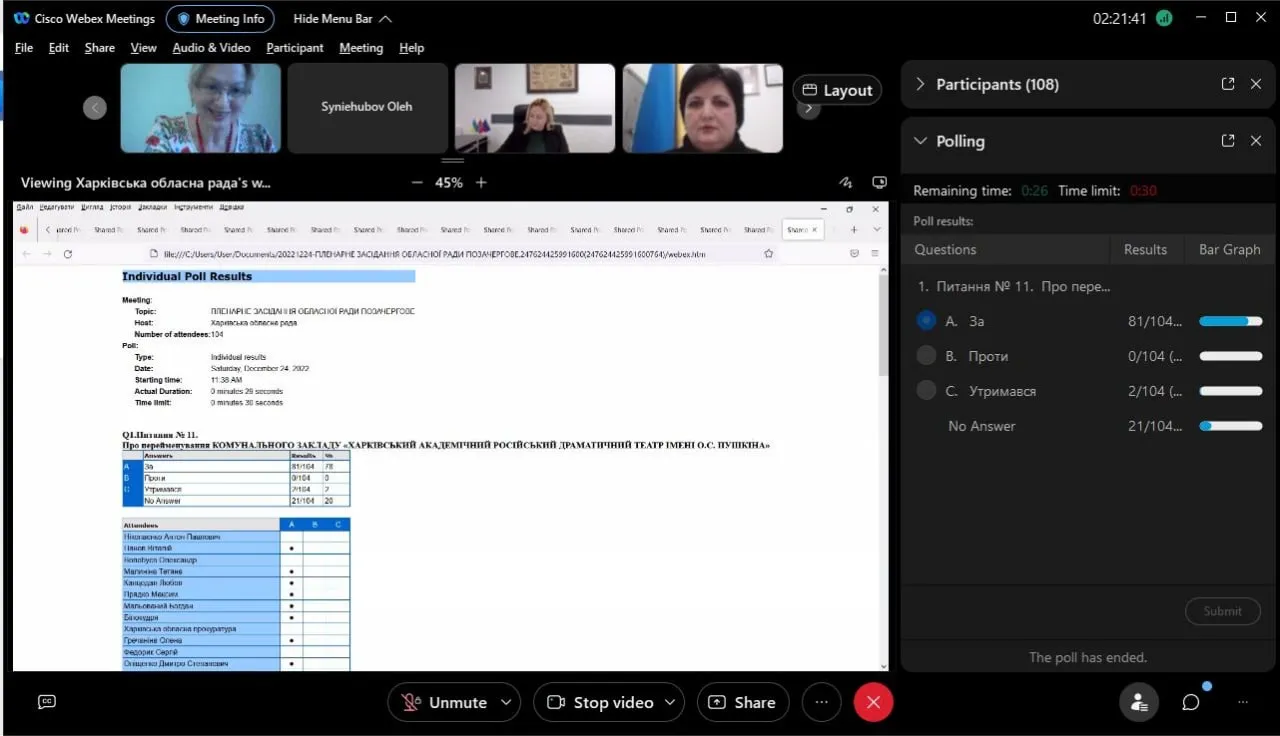Select answer B. Проти radio button

point(926,356)
